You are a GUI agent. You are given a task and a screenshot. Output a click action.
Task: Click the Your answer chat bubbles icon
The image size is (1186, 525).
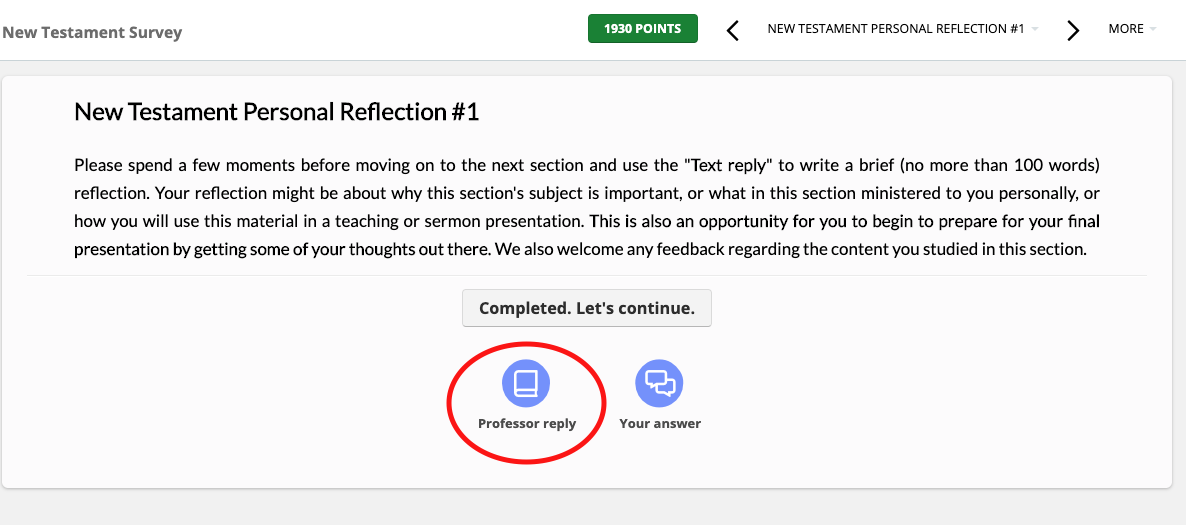point(660,383)
